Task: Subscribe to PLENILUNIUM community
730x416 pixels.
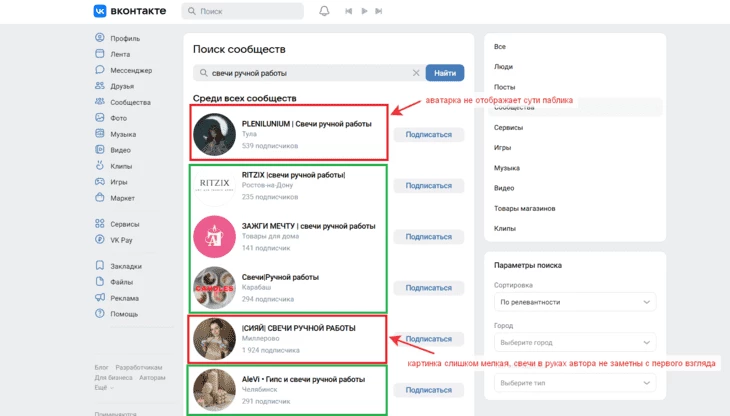Action: [x=428, y=134]
